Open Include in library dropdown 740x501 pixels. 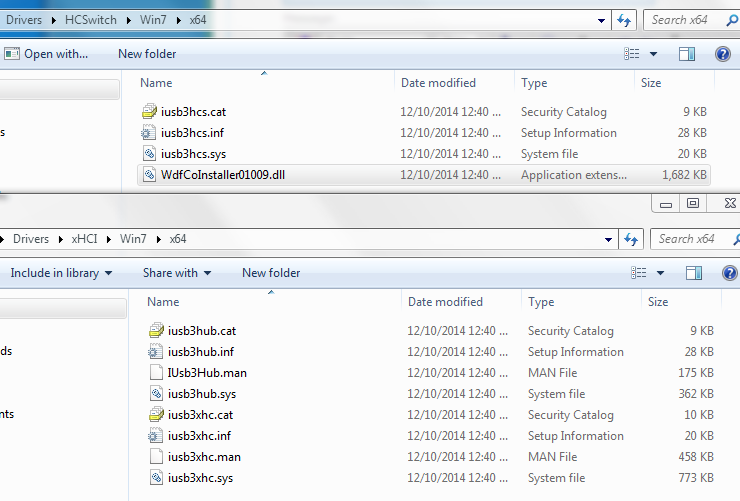click(x=61, y=273)
